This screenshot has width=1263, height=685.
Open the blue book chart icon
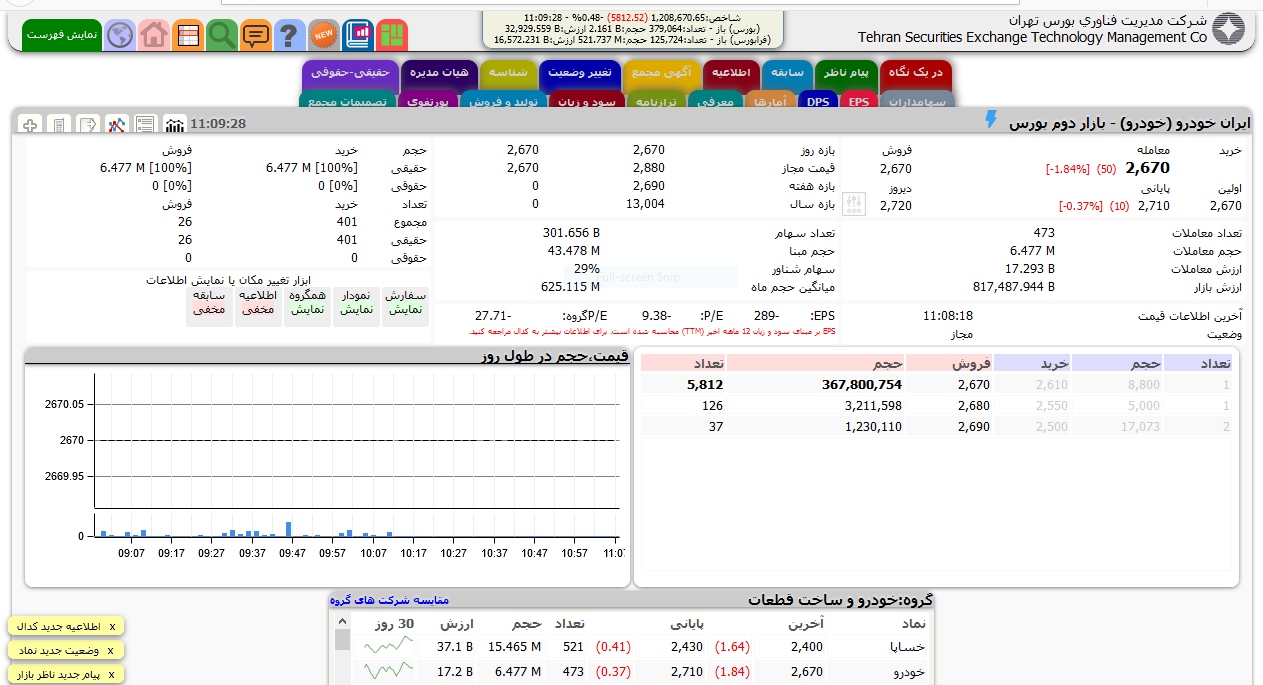357,35
